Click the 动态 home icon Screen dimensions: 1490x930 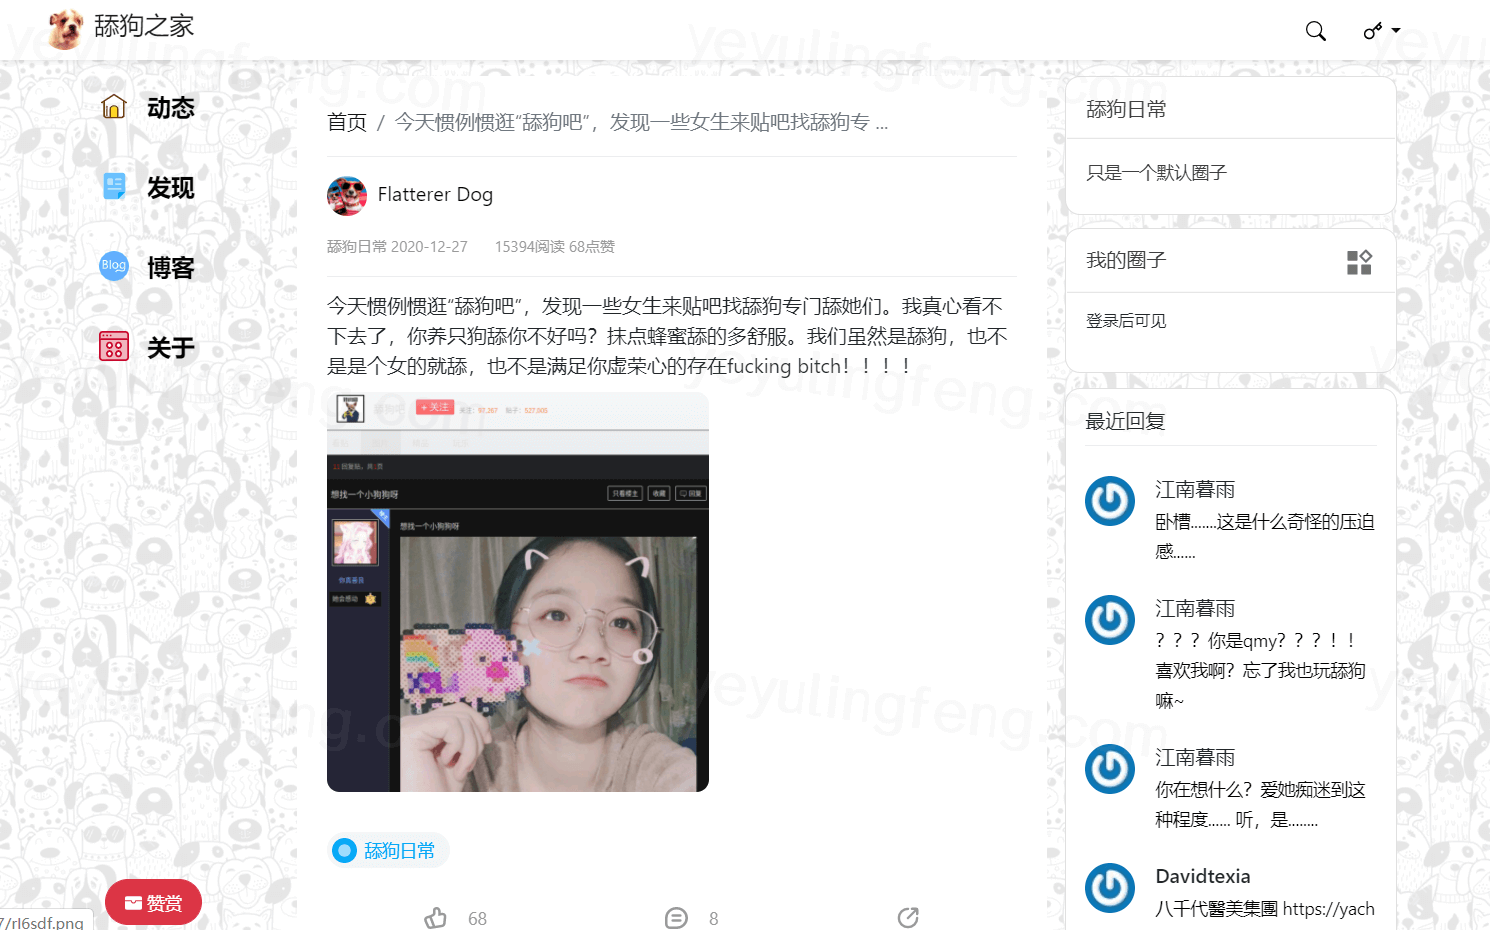[114, 107]
